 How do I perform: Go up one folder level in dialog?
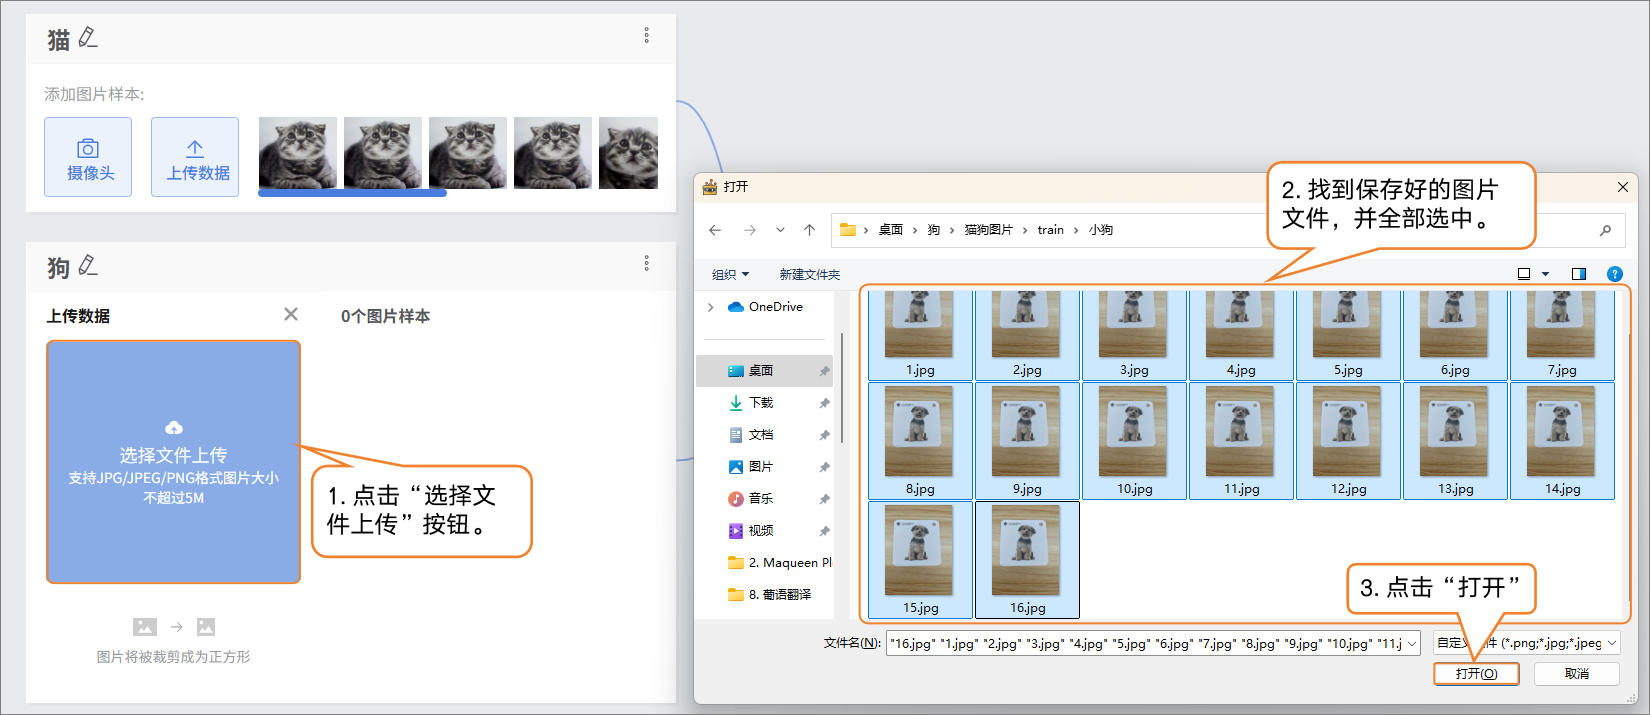(x=809, y=230)
